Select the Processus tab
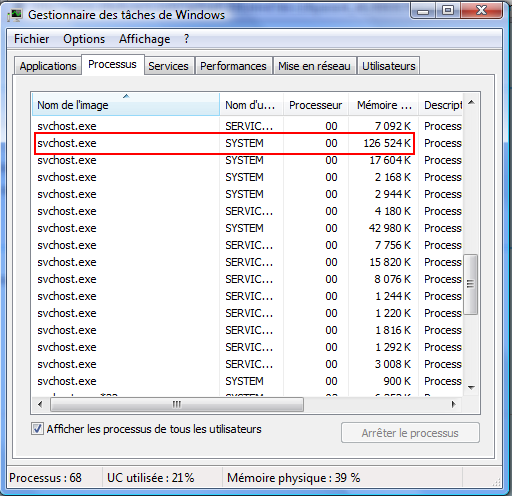Viewport: 512px width, 496px height. pyautogui.click(x=112, y=64)
